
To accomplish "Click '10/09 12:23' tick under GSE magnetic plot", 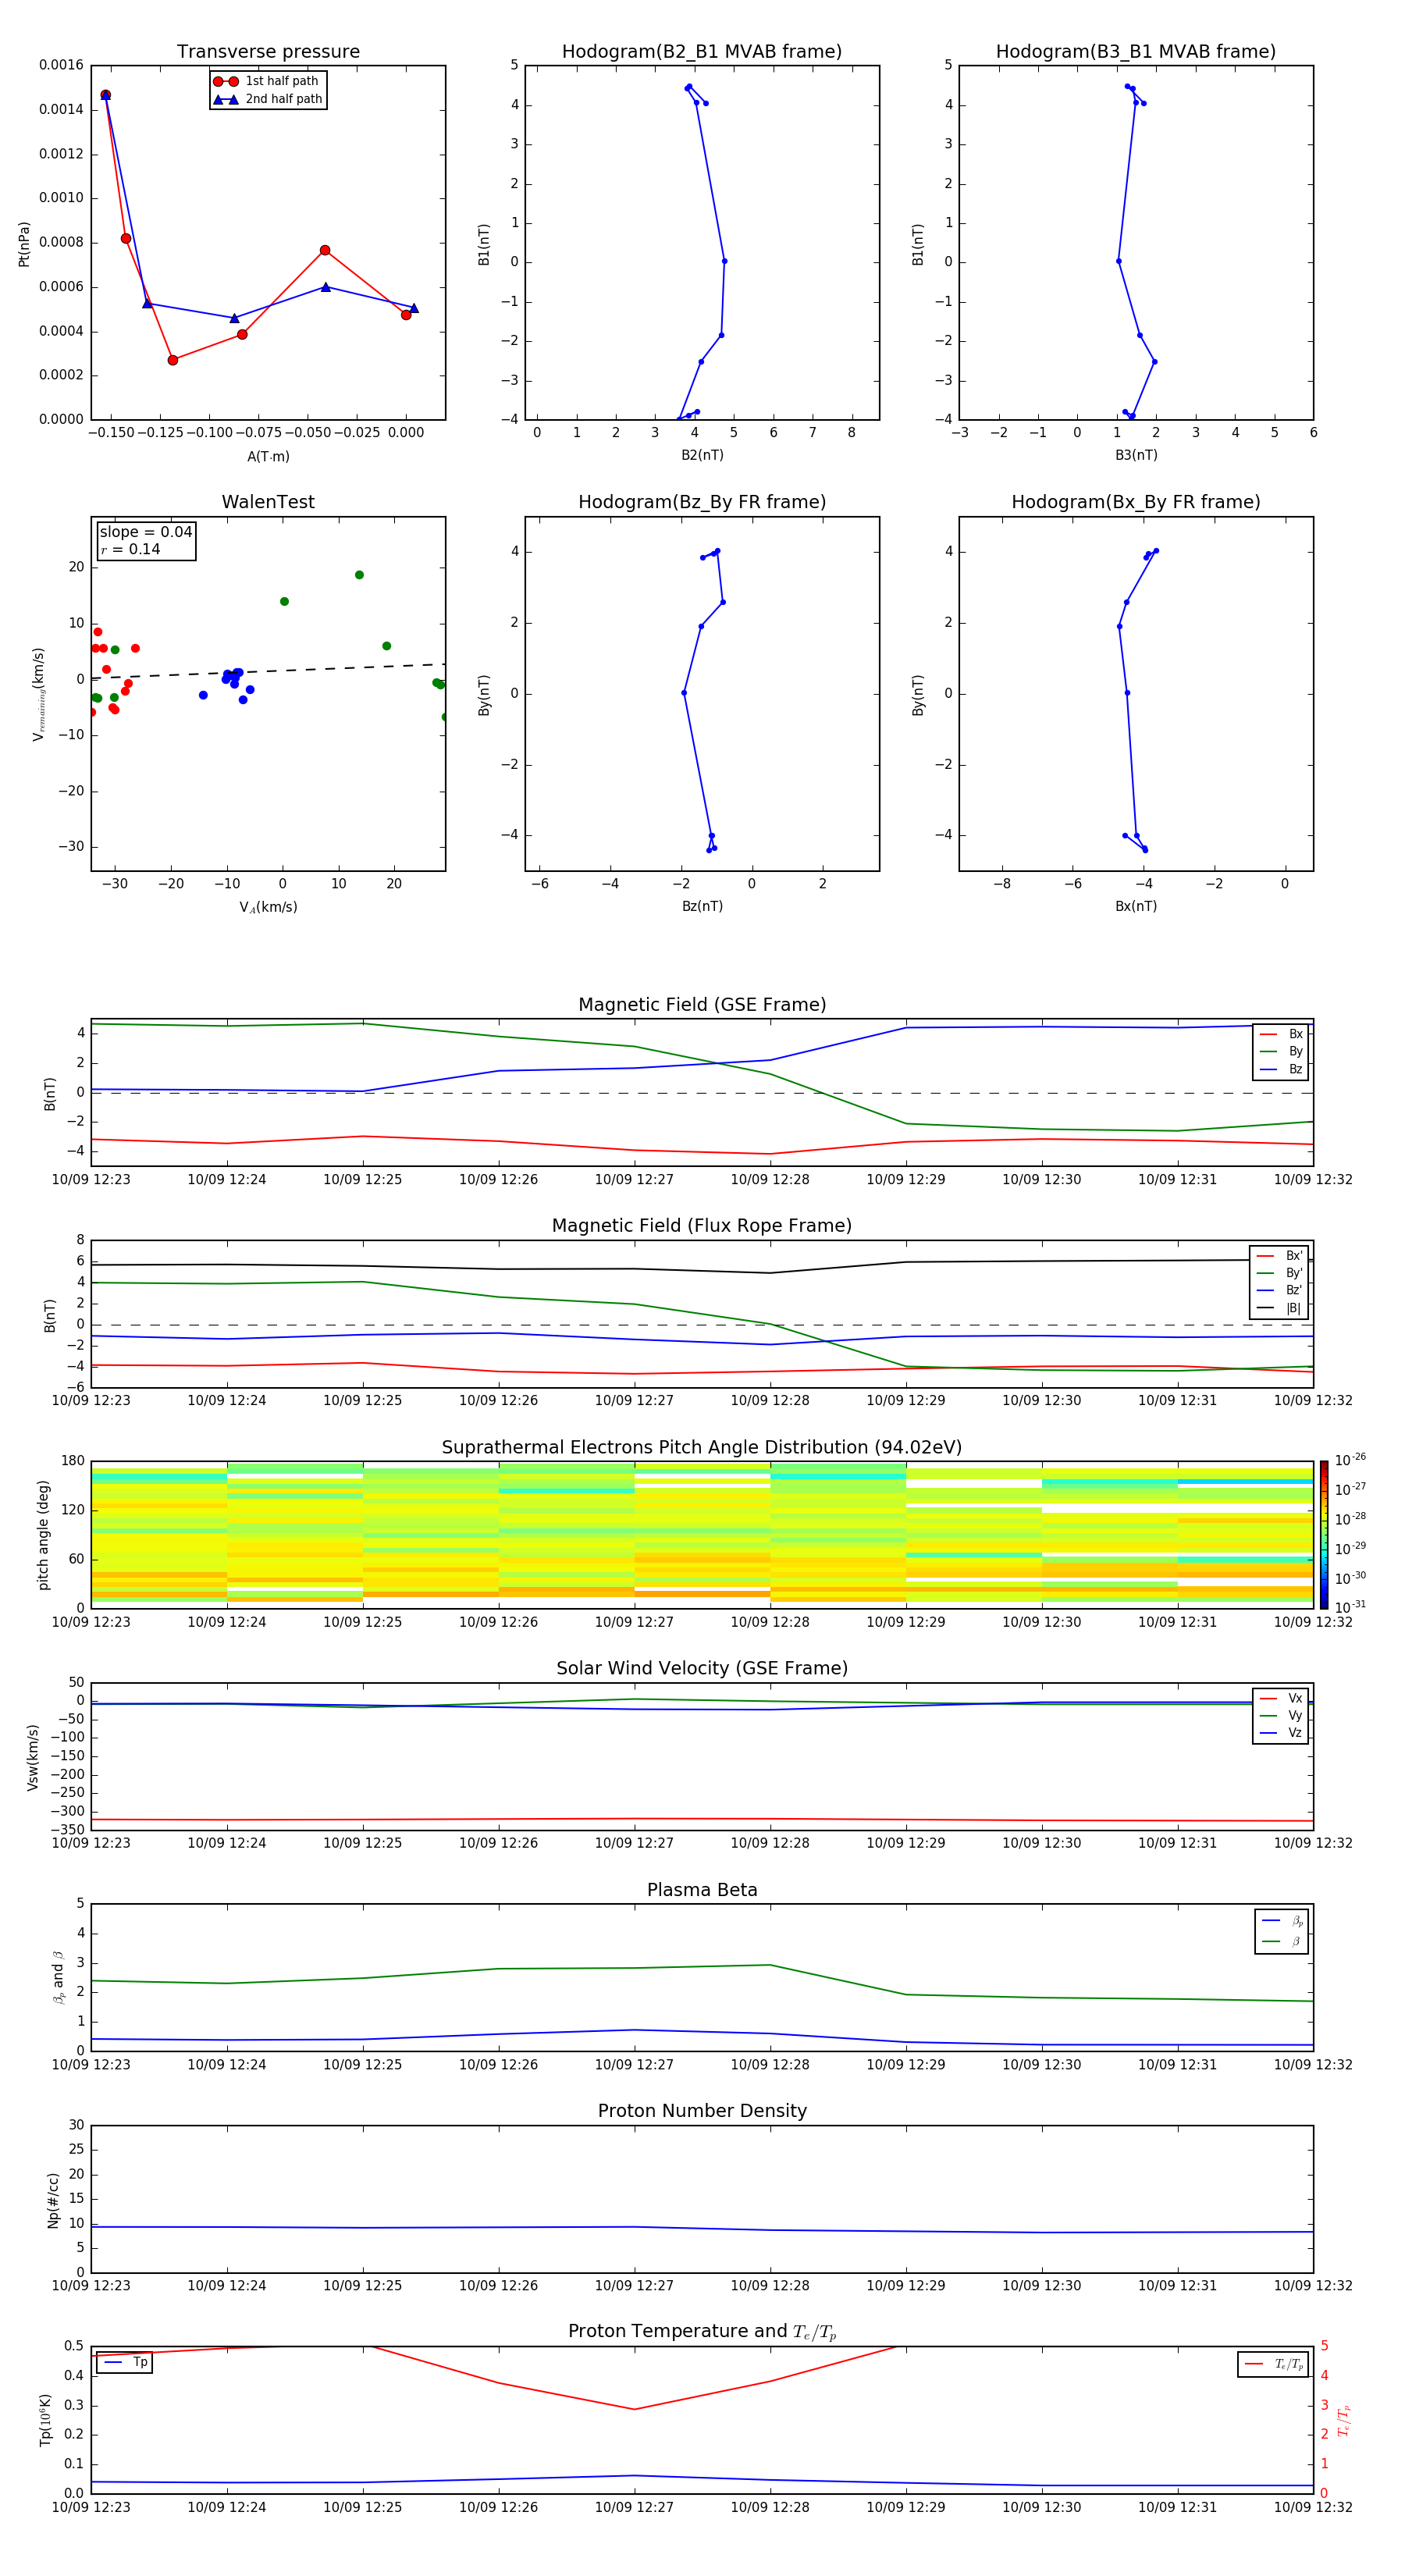I will tap(91, 1180).
